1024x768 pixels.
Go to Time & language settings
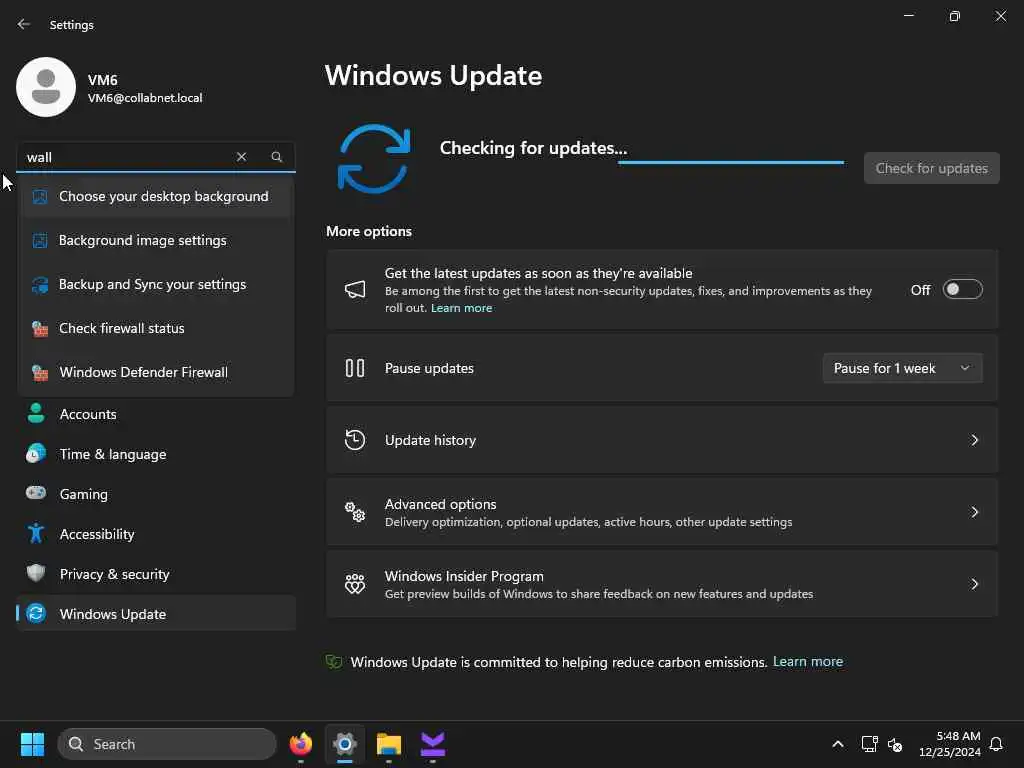point(156,454)
